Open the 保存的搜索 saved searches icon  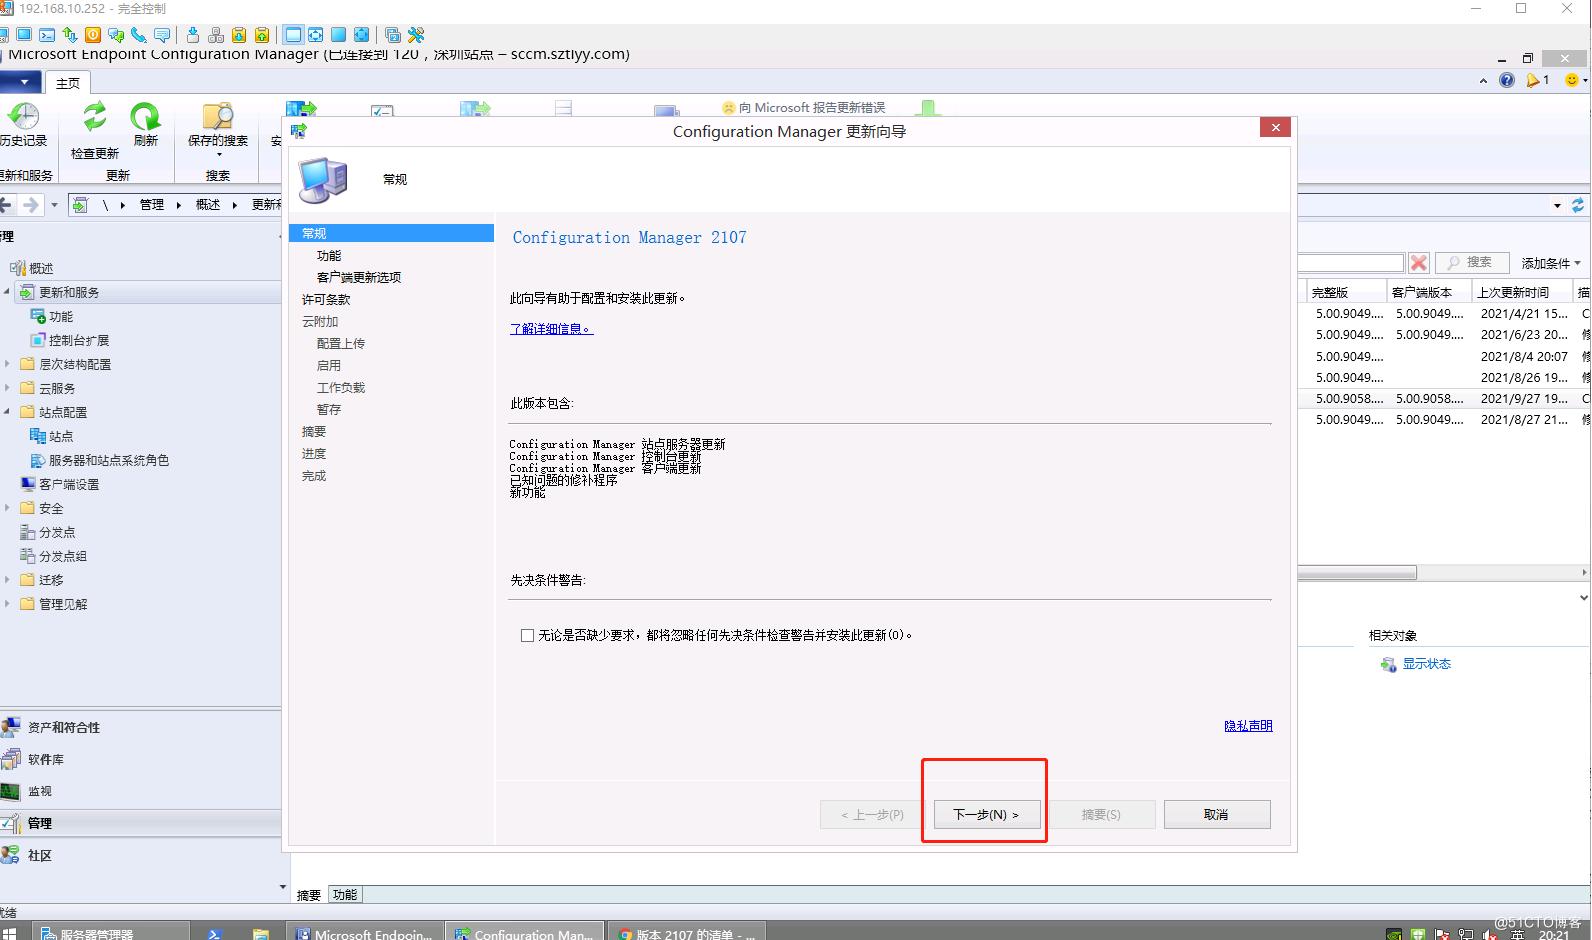[x=217, y=116]
